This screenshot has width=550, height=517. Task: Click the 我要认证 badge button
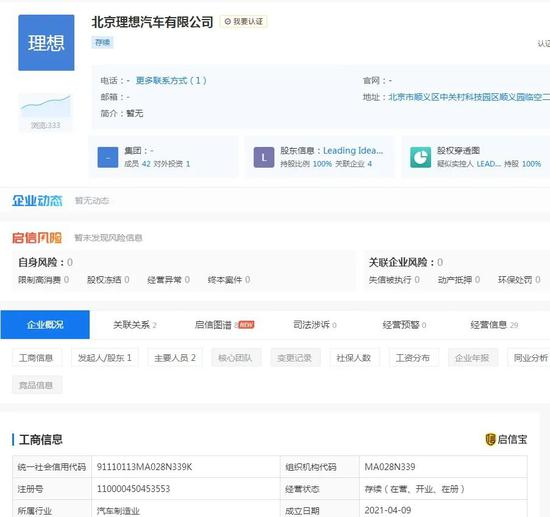coord(244,21)
